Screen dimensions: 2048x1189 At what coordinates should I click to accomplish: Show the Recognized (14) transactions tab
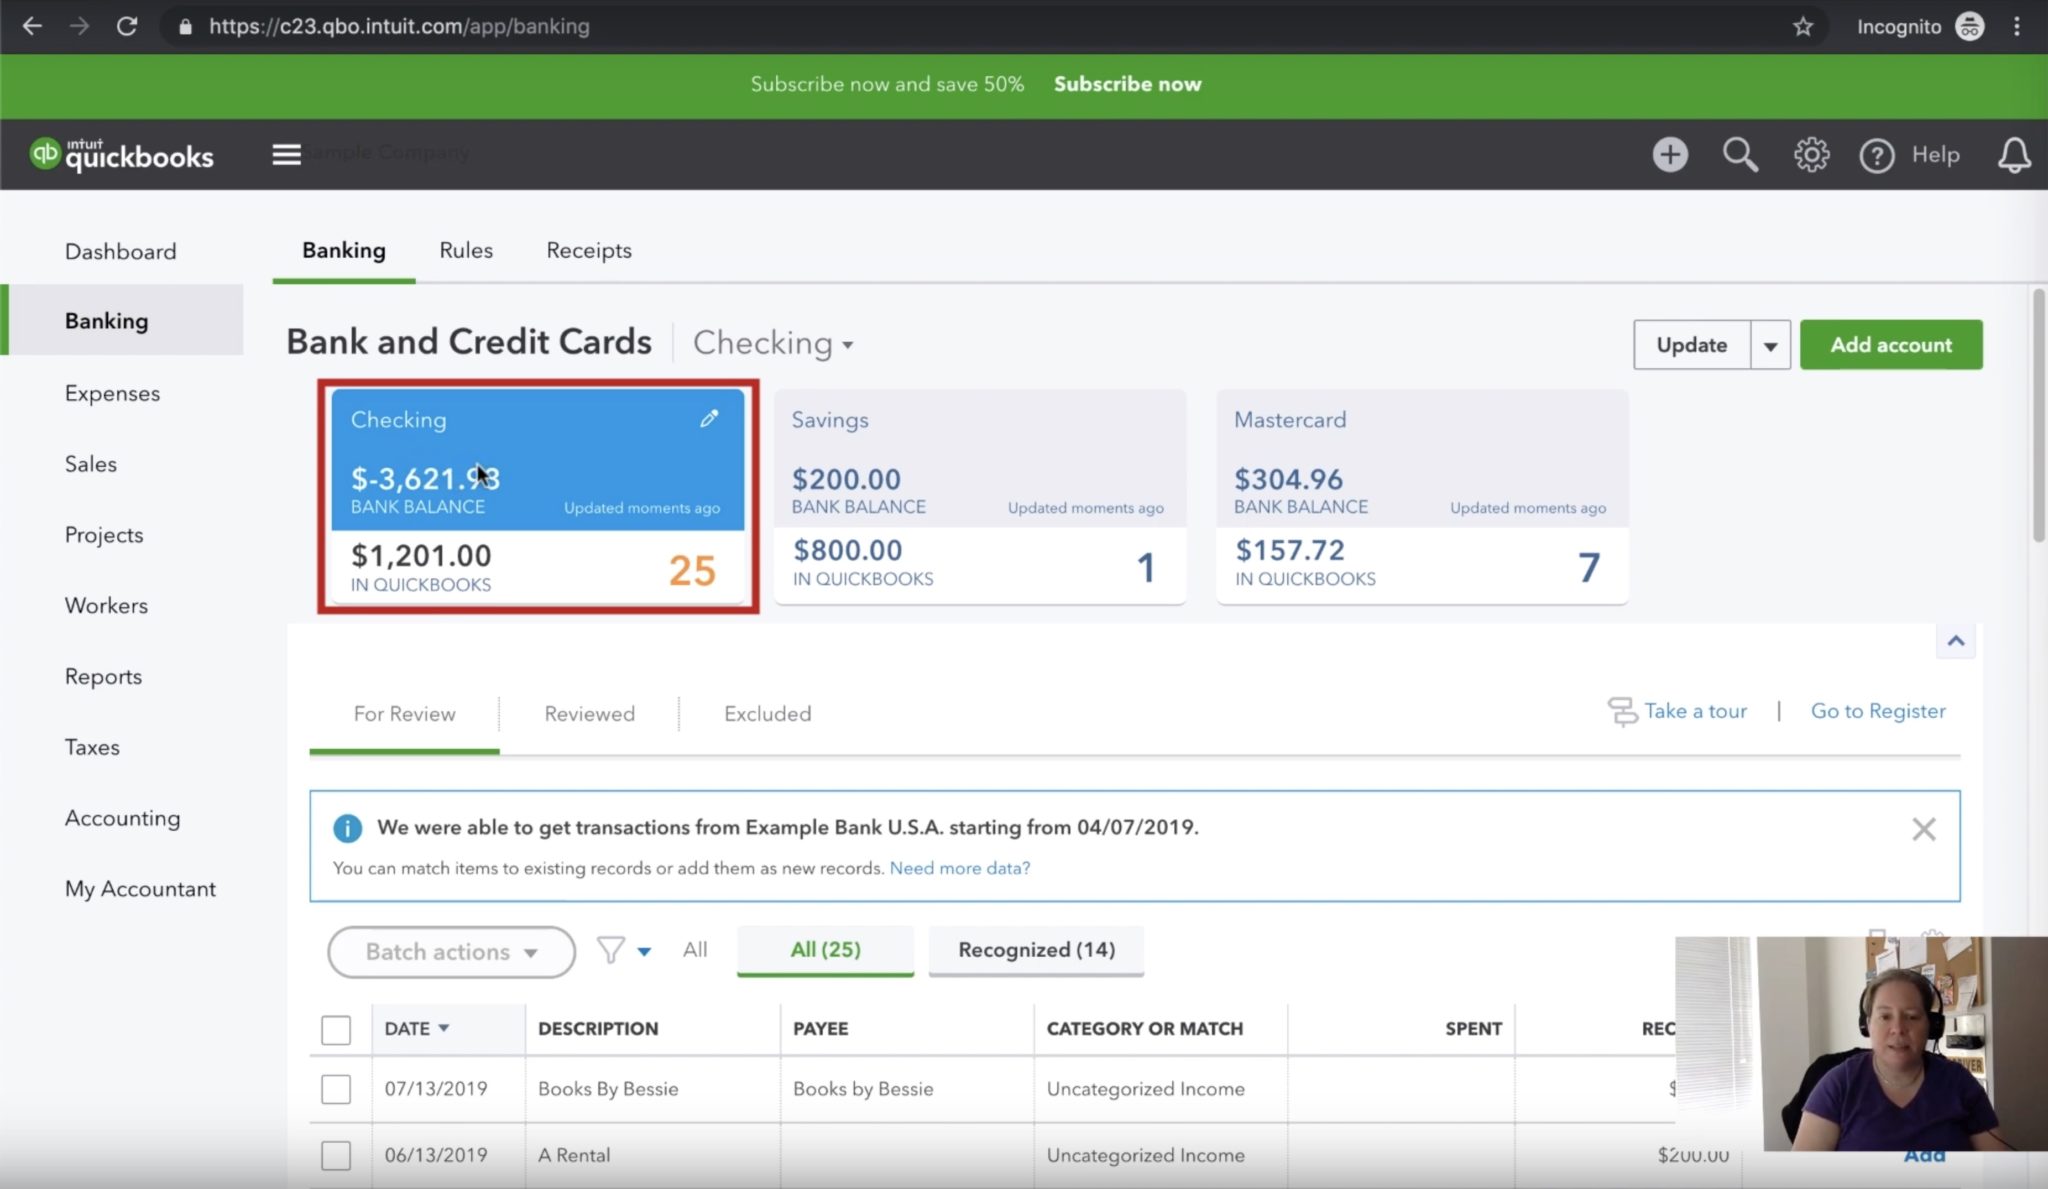[1036, 950]
